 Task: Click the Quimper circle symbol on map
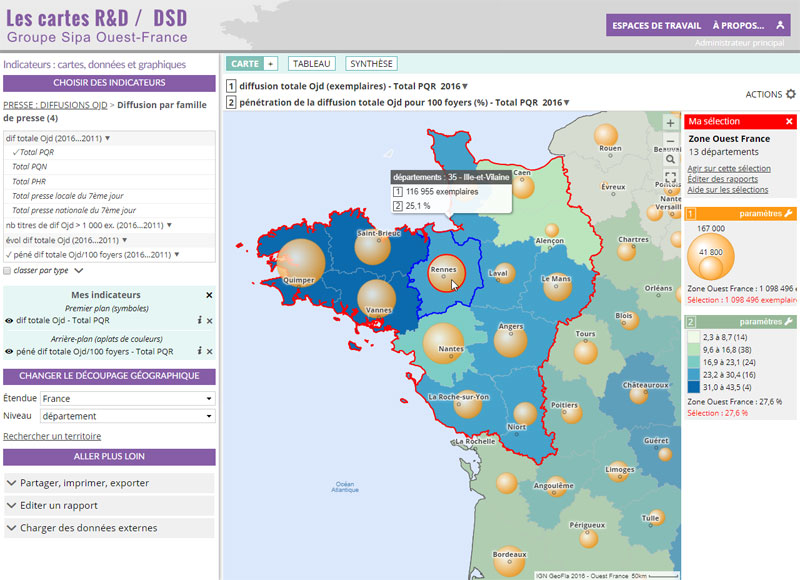coord(301,263)
